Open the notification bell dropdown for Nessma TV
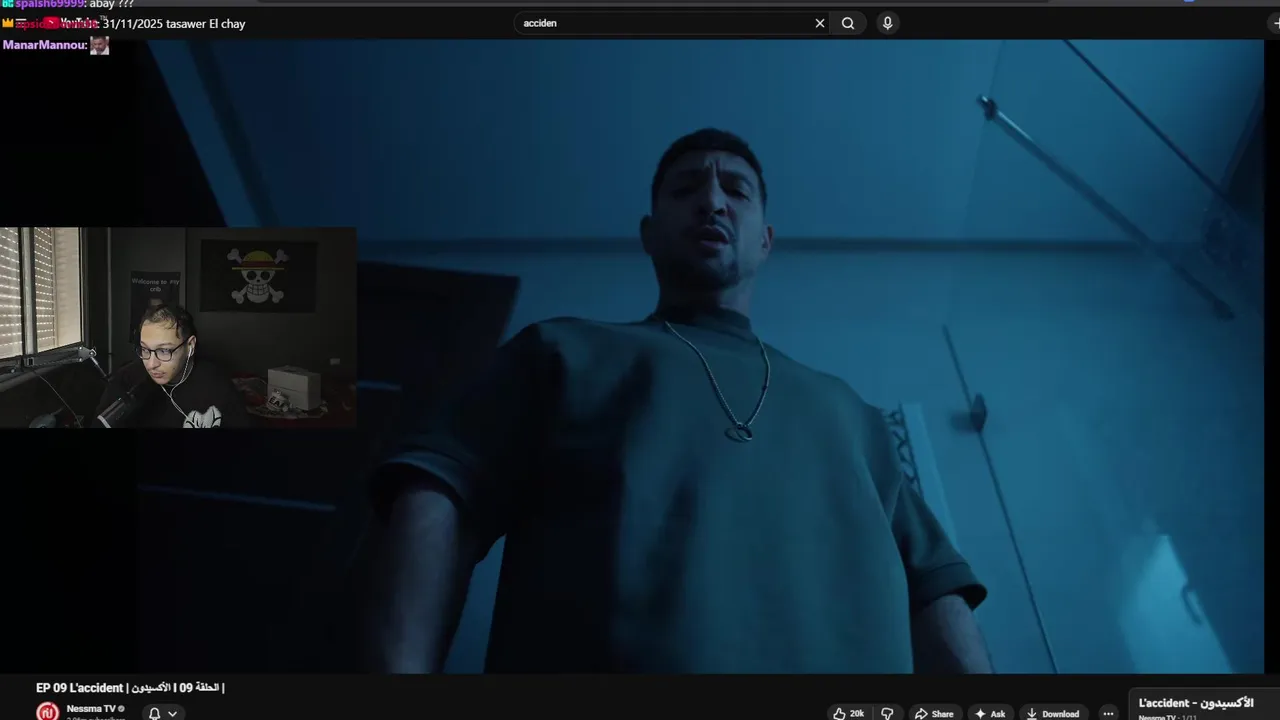 click(162, 713)
